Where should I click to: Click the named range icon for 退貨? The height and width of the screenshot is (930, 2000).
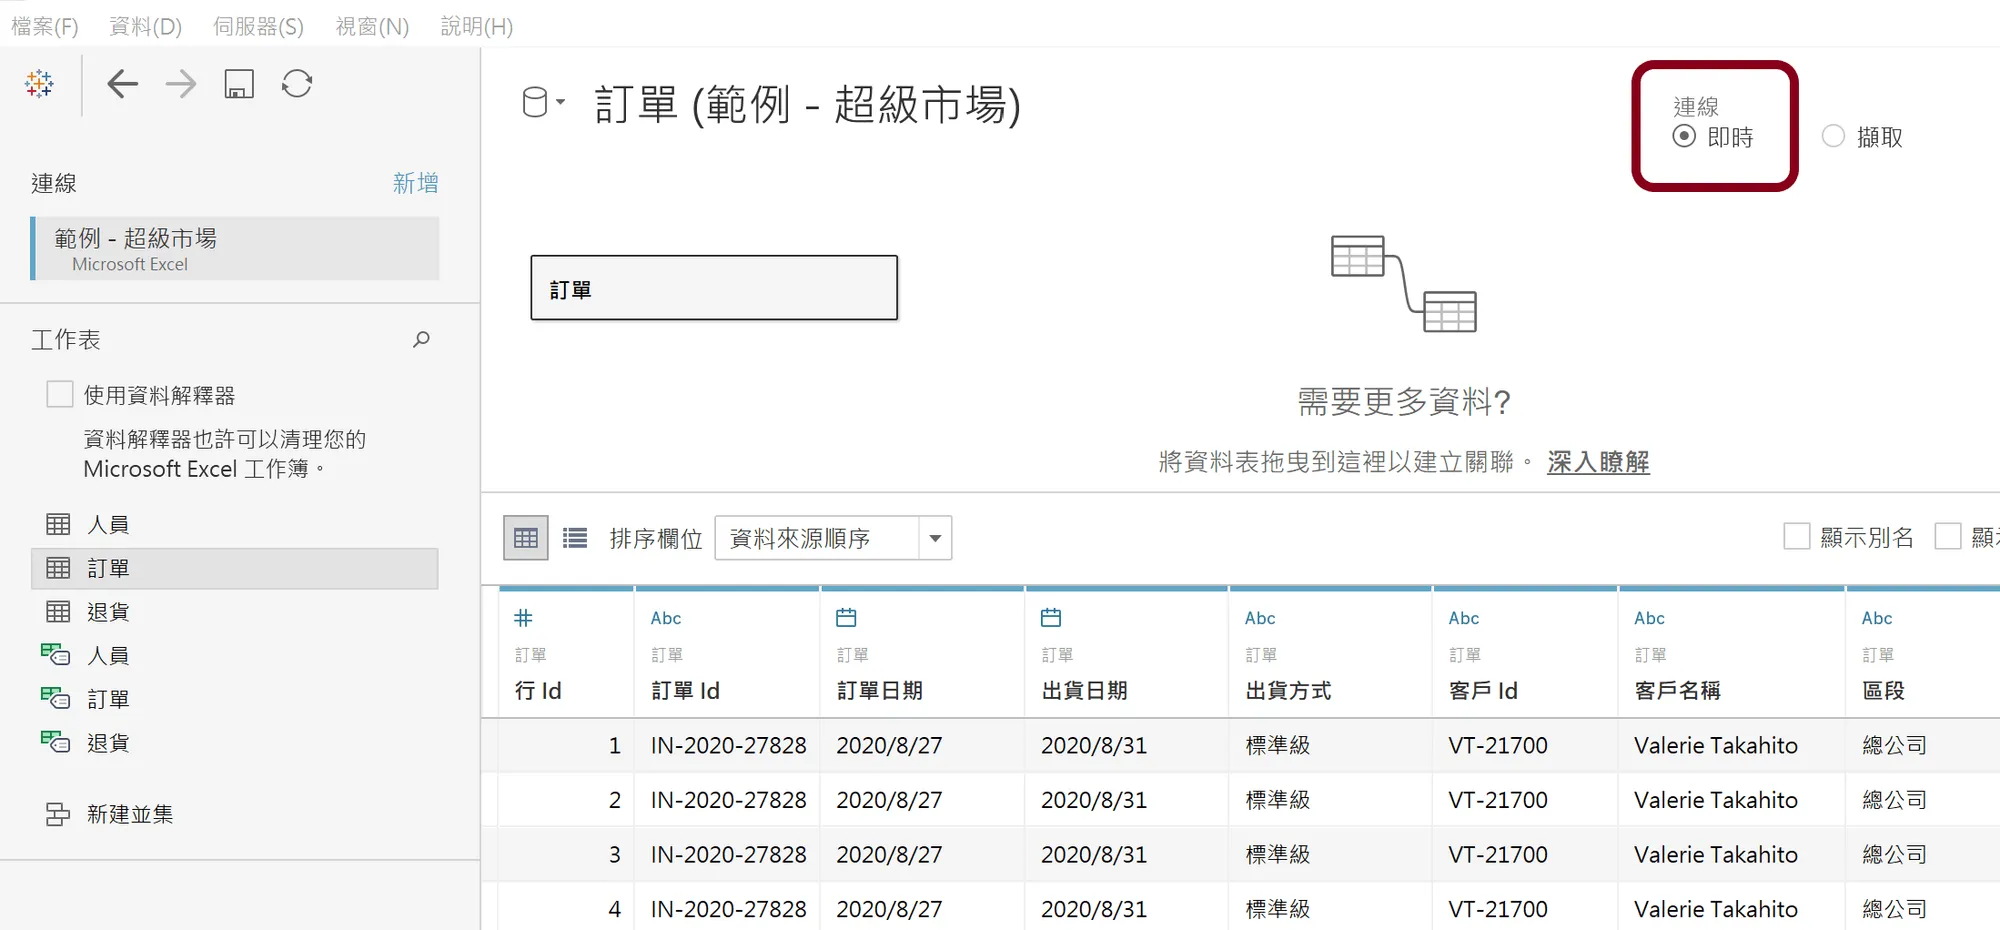pyautogui.click(x=55, y=742)
